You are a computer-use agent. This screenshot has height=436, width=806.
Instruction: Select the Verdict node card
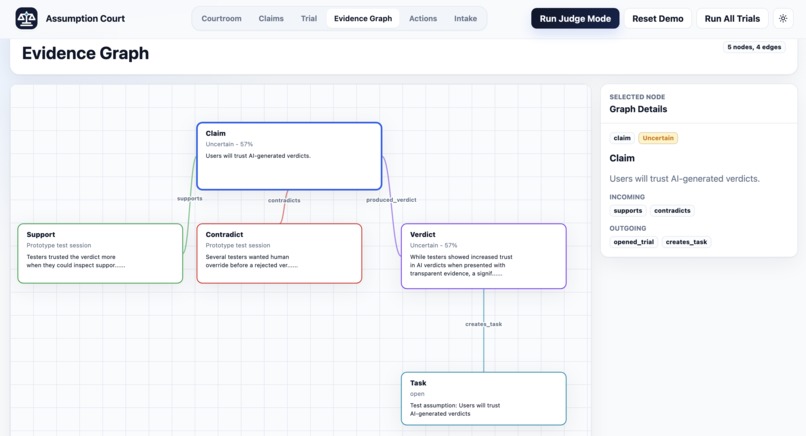484,256
